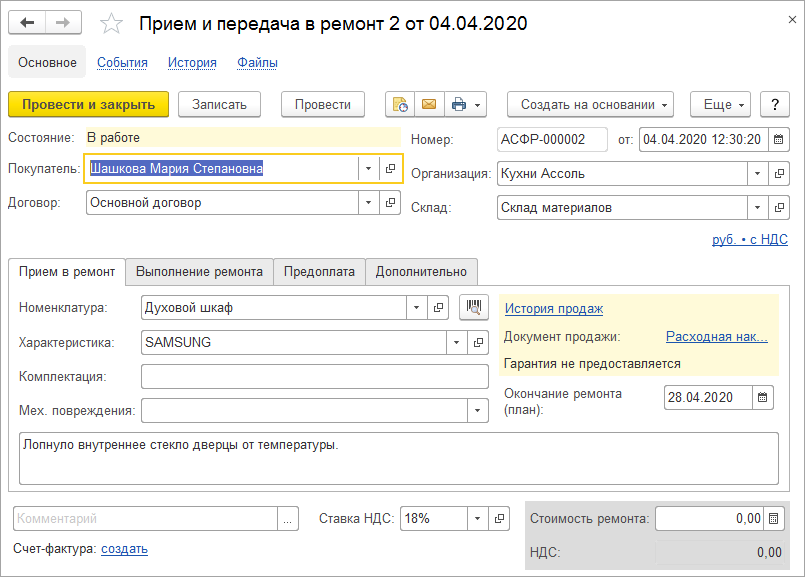The height and width of the screenshot is (577, 805).
Task: Go back using the left arrow
Action: click(27, 23)
